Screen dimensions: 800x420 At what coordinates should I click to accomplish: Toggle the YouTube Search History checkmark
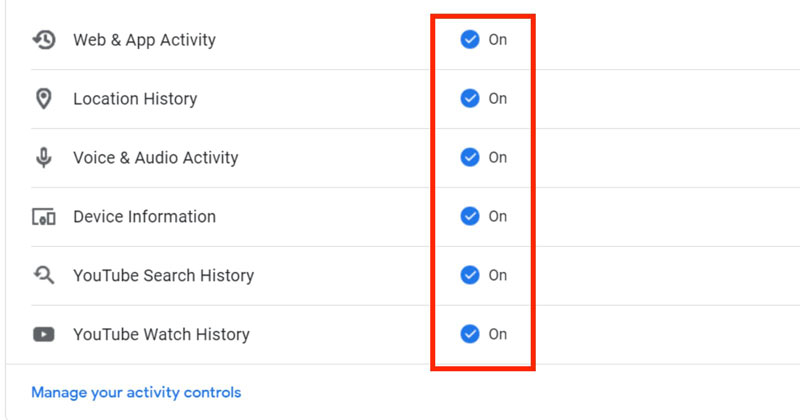tap(470, 275)
